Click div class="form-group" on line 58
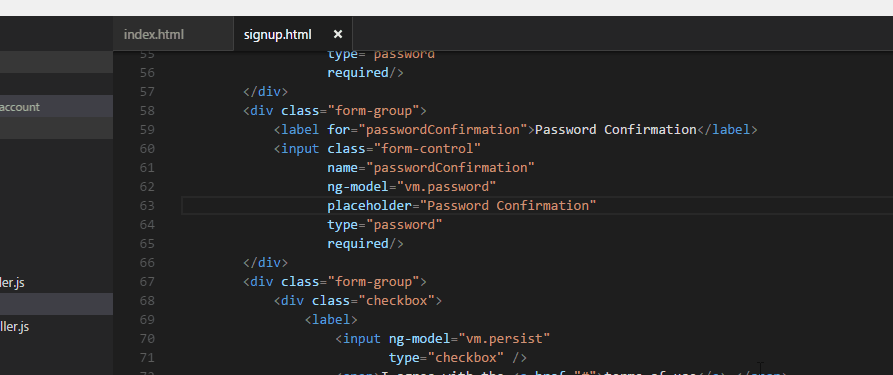Screen dimensions: 893x375 point(335,111)
